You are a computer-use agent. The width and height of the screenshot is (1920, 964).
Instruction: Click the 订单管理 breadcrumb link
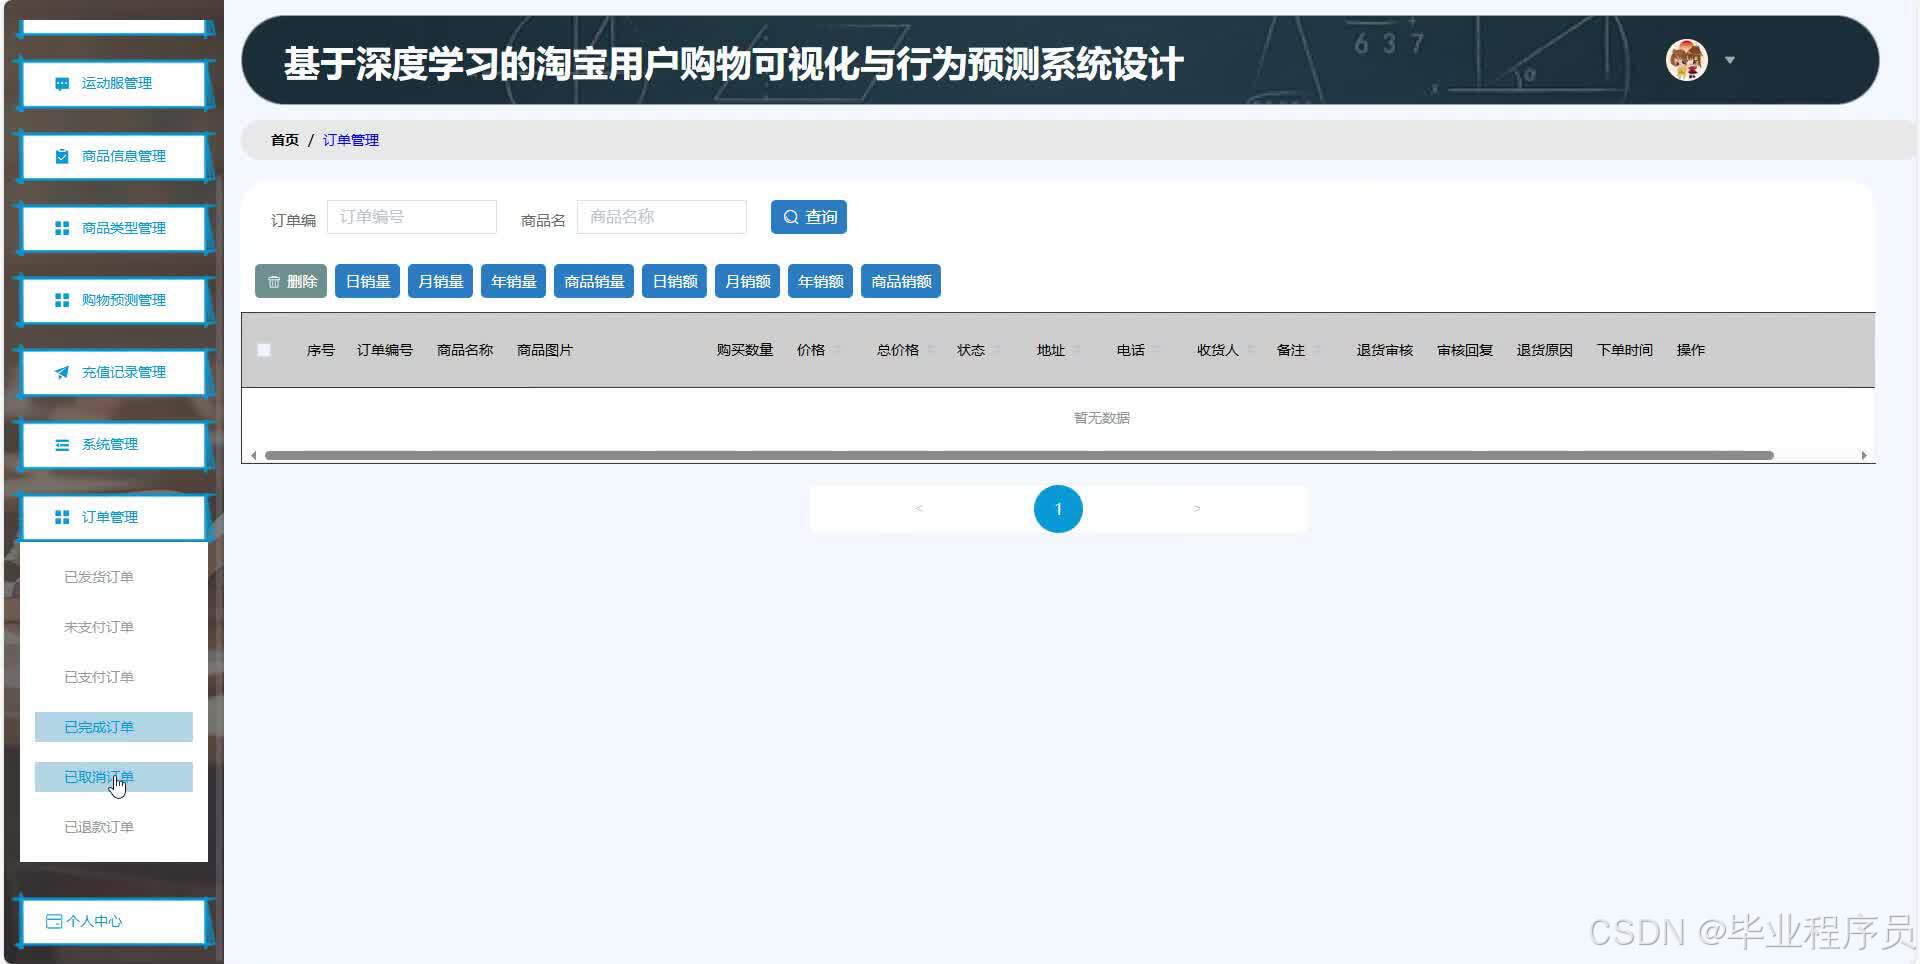click(x=351, y=140)
